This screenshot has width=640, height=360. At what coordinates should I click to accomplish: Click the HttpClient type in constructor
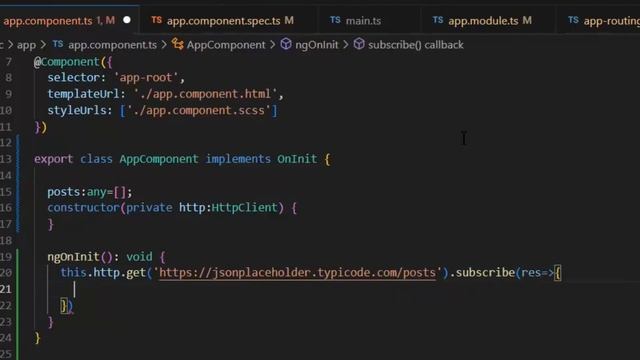[244, 208]
